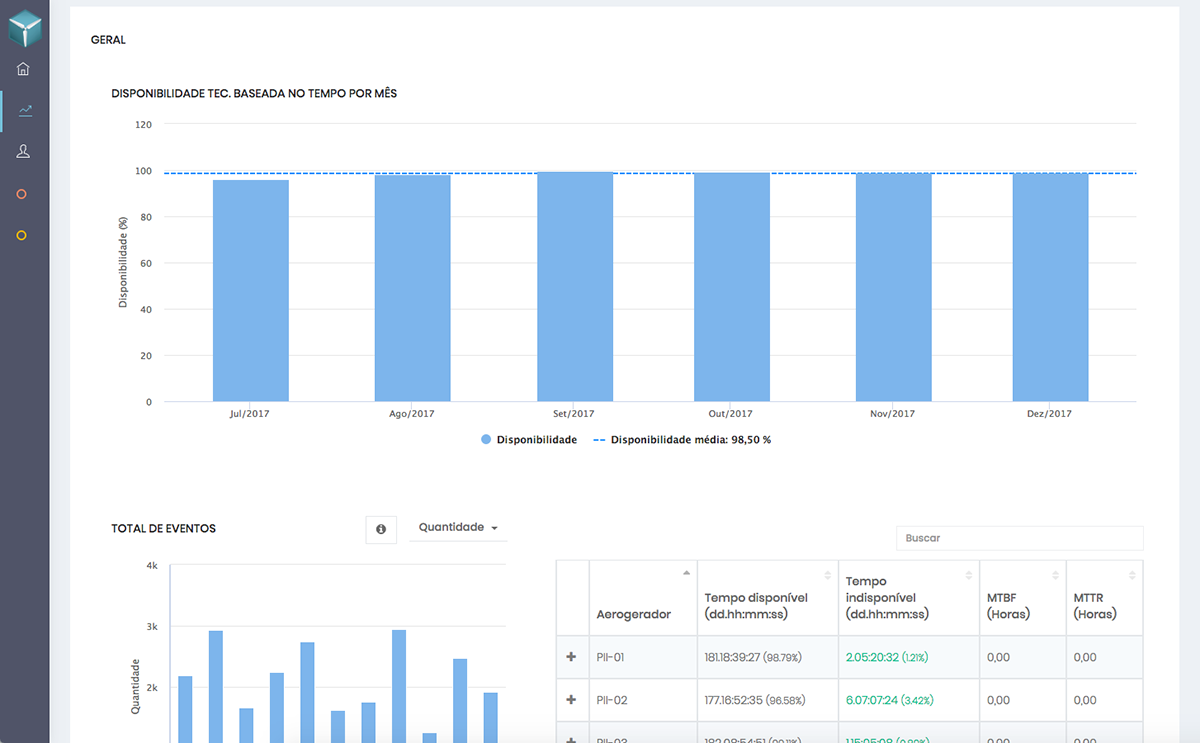Open the user profile icon in sidebar

(x=23, y=151)
